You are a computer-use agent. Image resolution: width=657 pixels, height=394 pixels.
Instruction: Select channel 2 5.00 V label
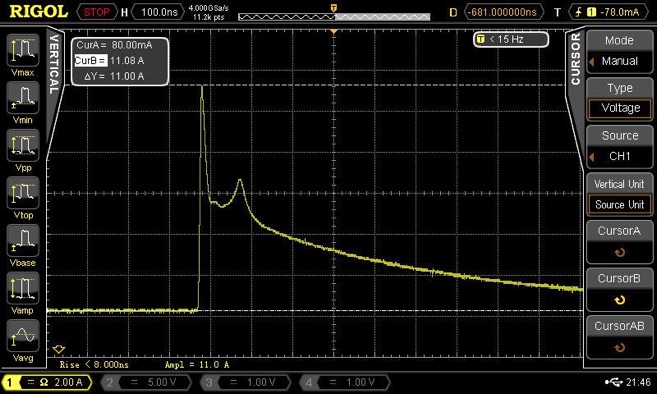coord(147,382)
